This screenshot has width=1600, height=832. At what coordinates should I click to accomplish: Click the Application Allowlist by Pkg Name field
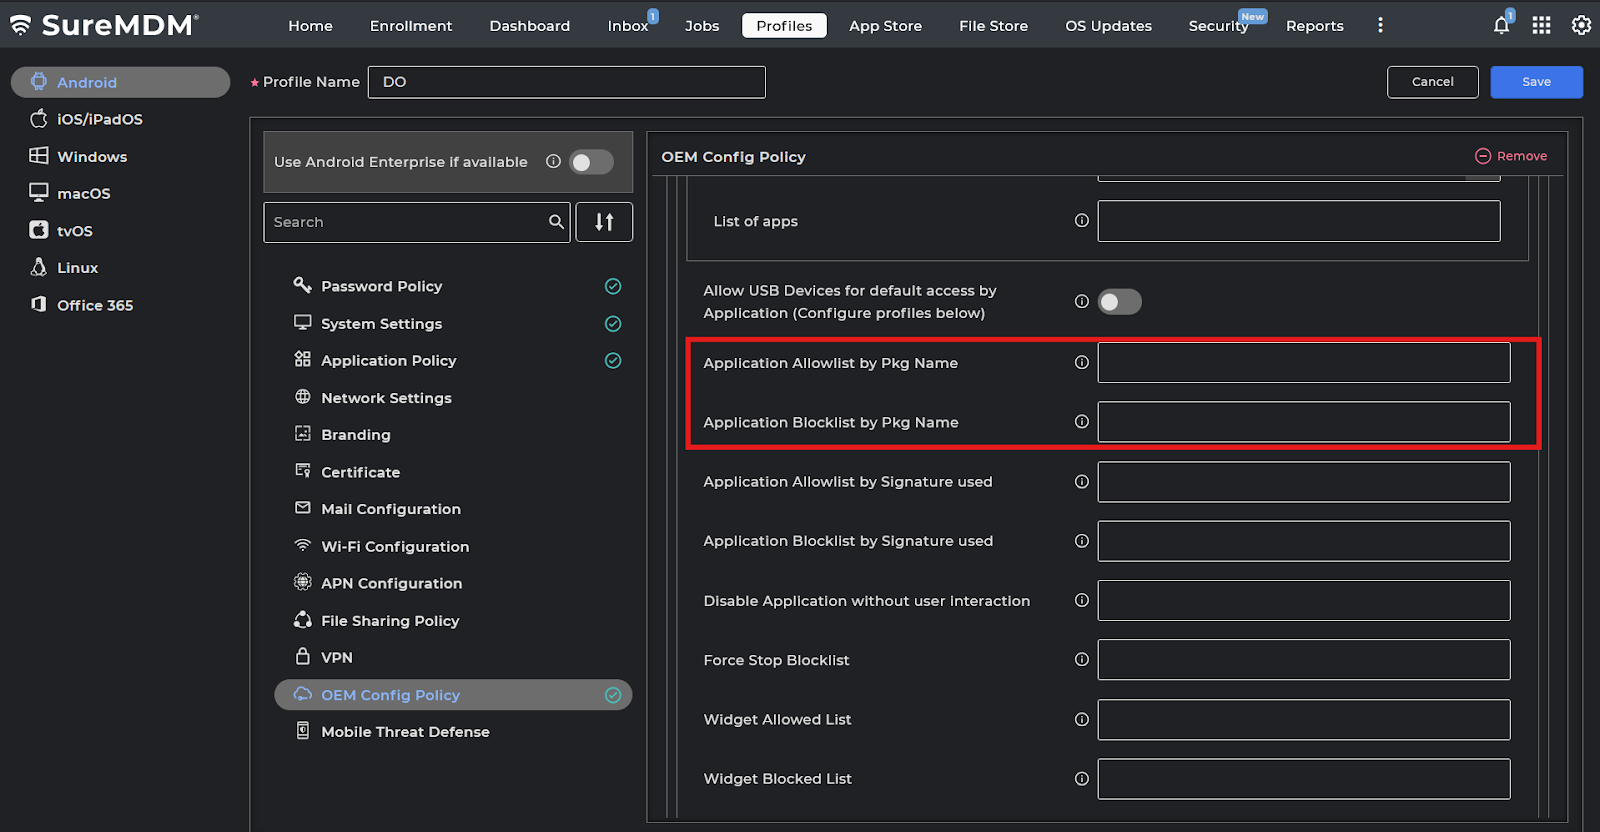(x=1303, y=363)
